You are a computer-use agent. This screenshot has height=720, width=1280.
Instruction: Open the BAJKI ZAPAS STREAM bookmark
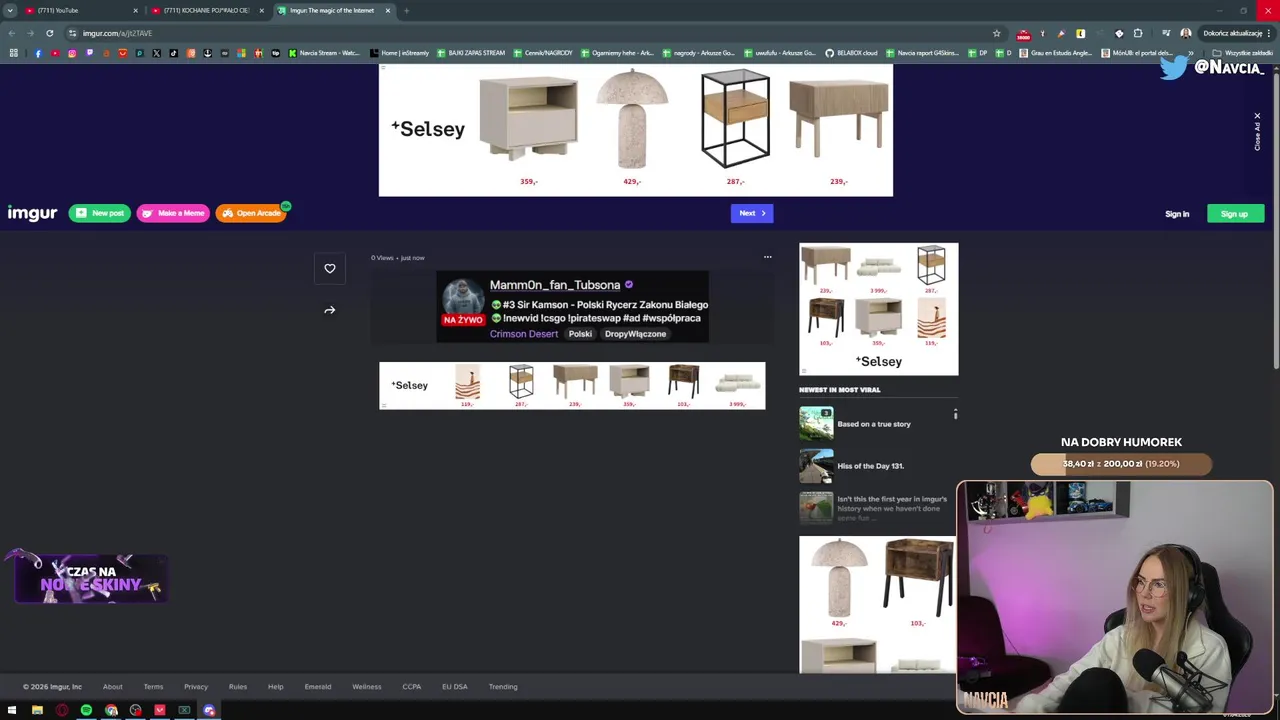click(471, 53)
